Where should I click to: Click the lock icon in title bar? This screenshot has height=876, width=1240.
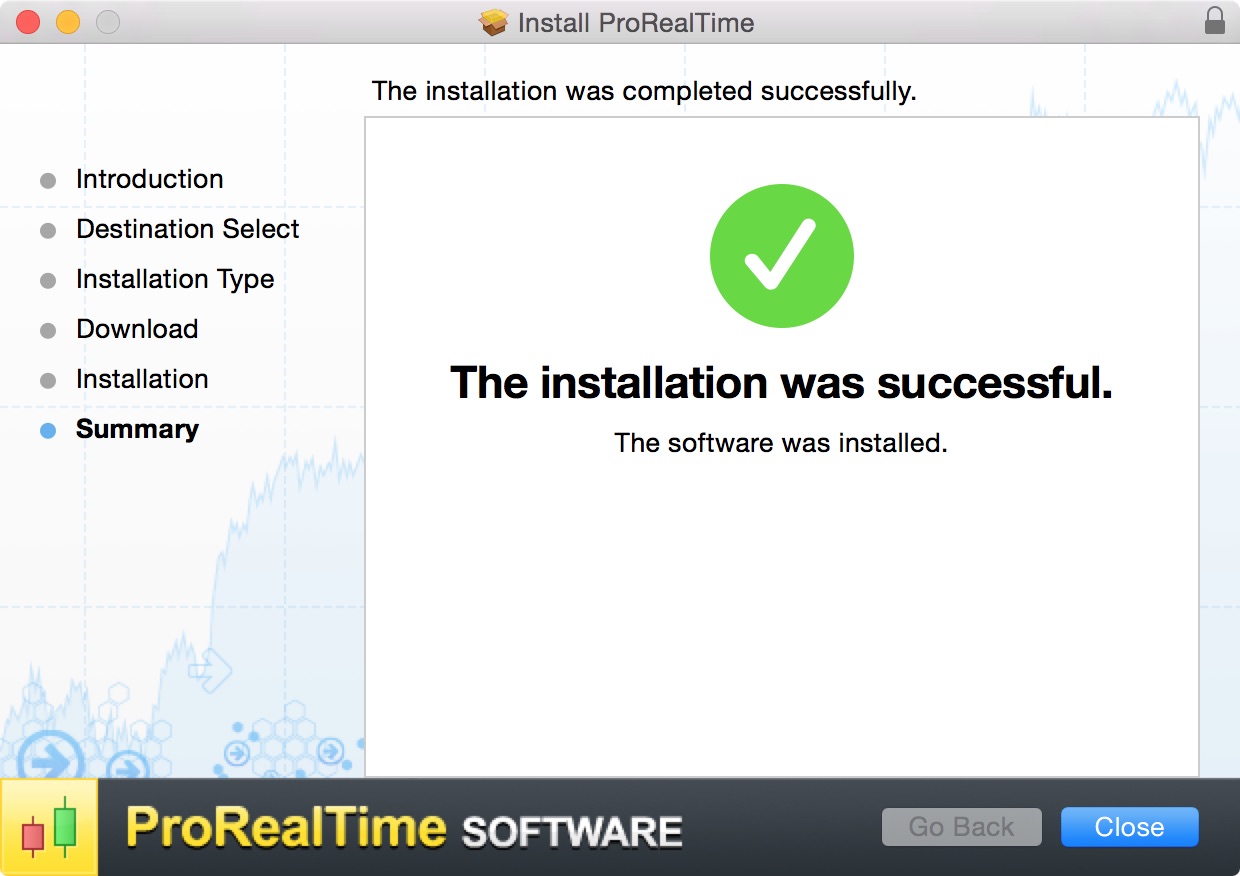click(x=1214, y=21)
